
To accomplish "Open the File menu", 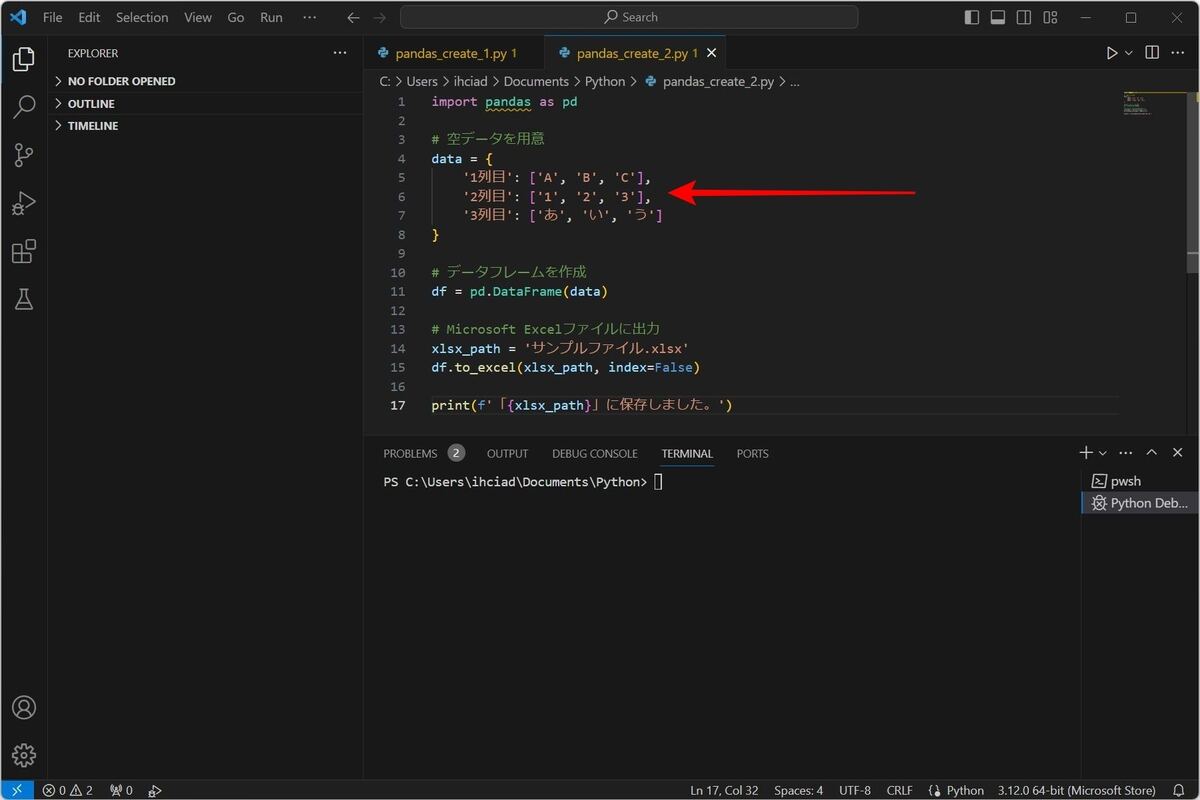I will tap(52, 17).
